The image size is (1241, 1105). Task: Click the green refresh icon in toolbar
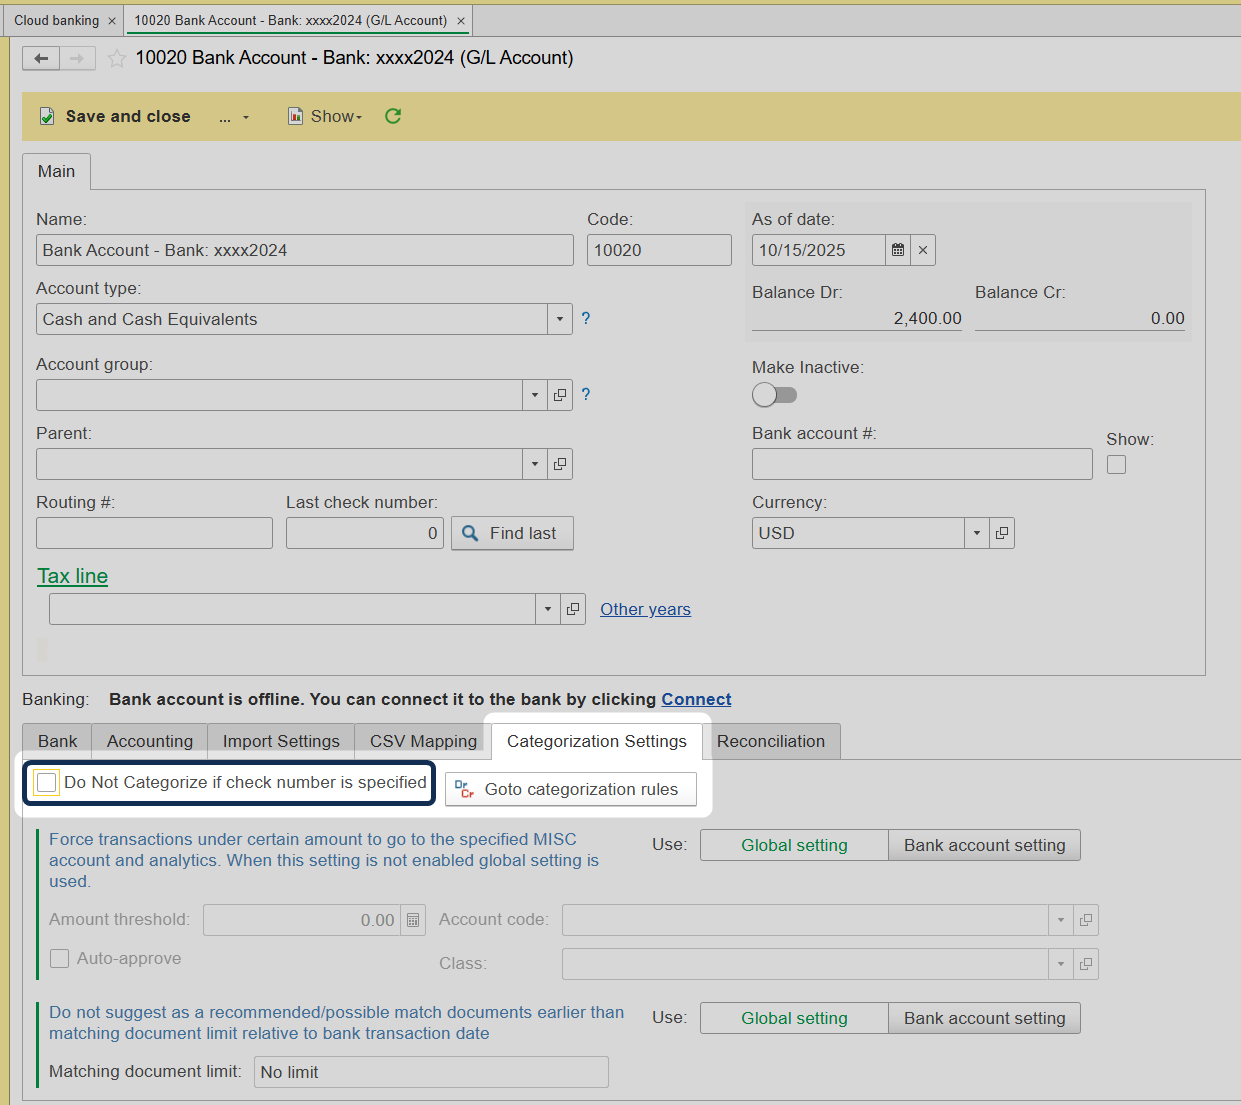(393, 116)
